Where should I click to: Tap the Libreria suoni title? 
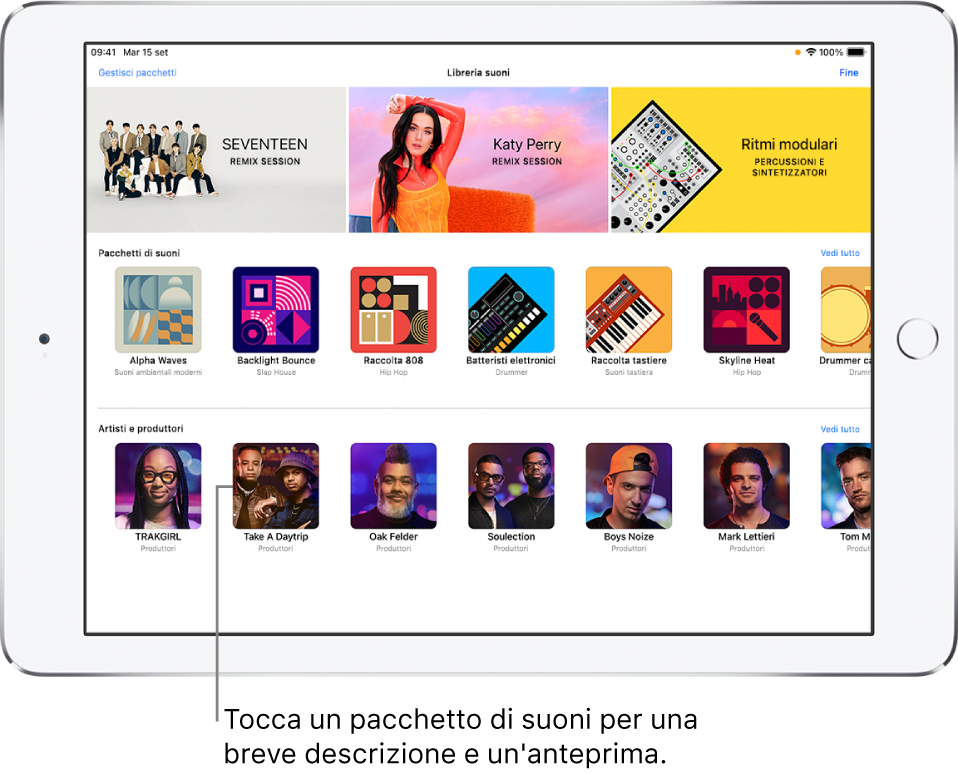click(478, 73)
